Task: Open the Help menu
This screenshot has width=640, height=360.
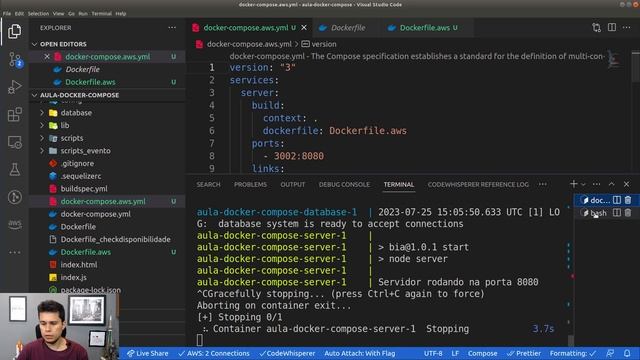Action: click(121, 13)
